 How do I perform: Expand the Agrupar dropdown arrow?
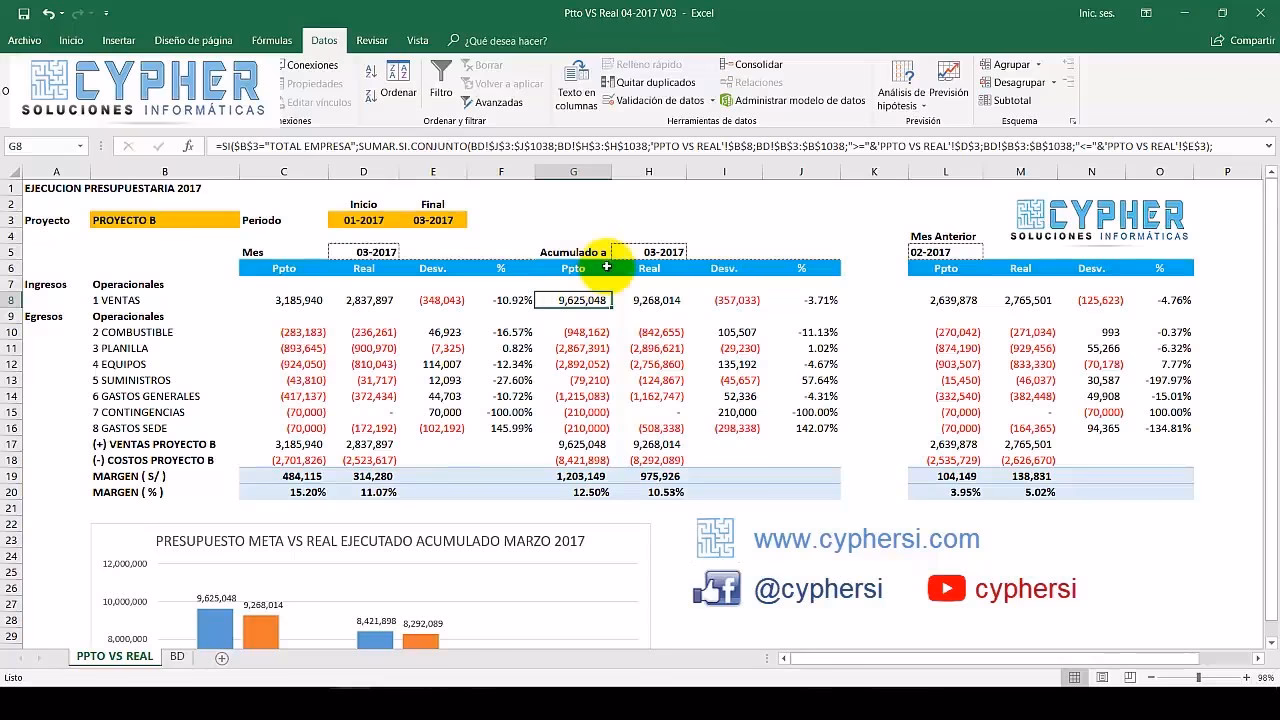coord(1038,65)
